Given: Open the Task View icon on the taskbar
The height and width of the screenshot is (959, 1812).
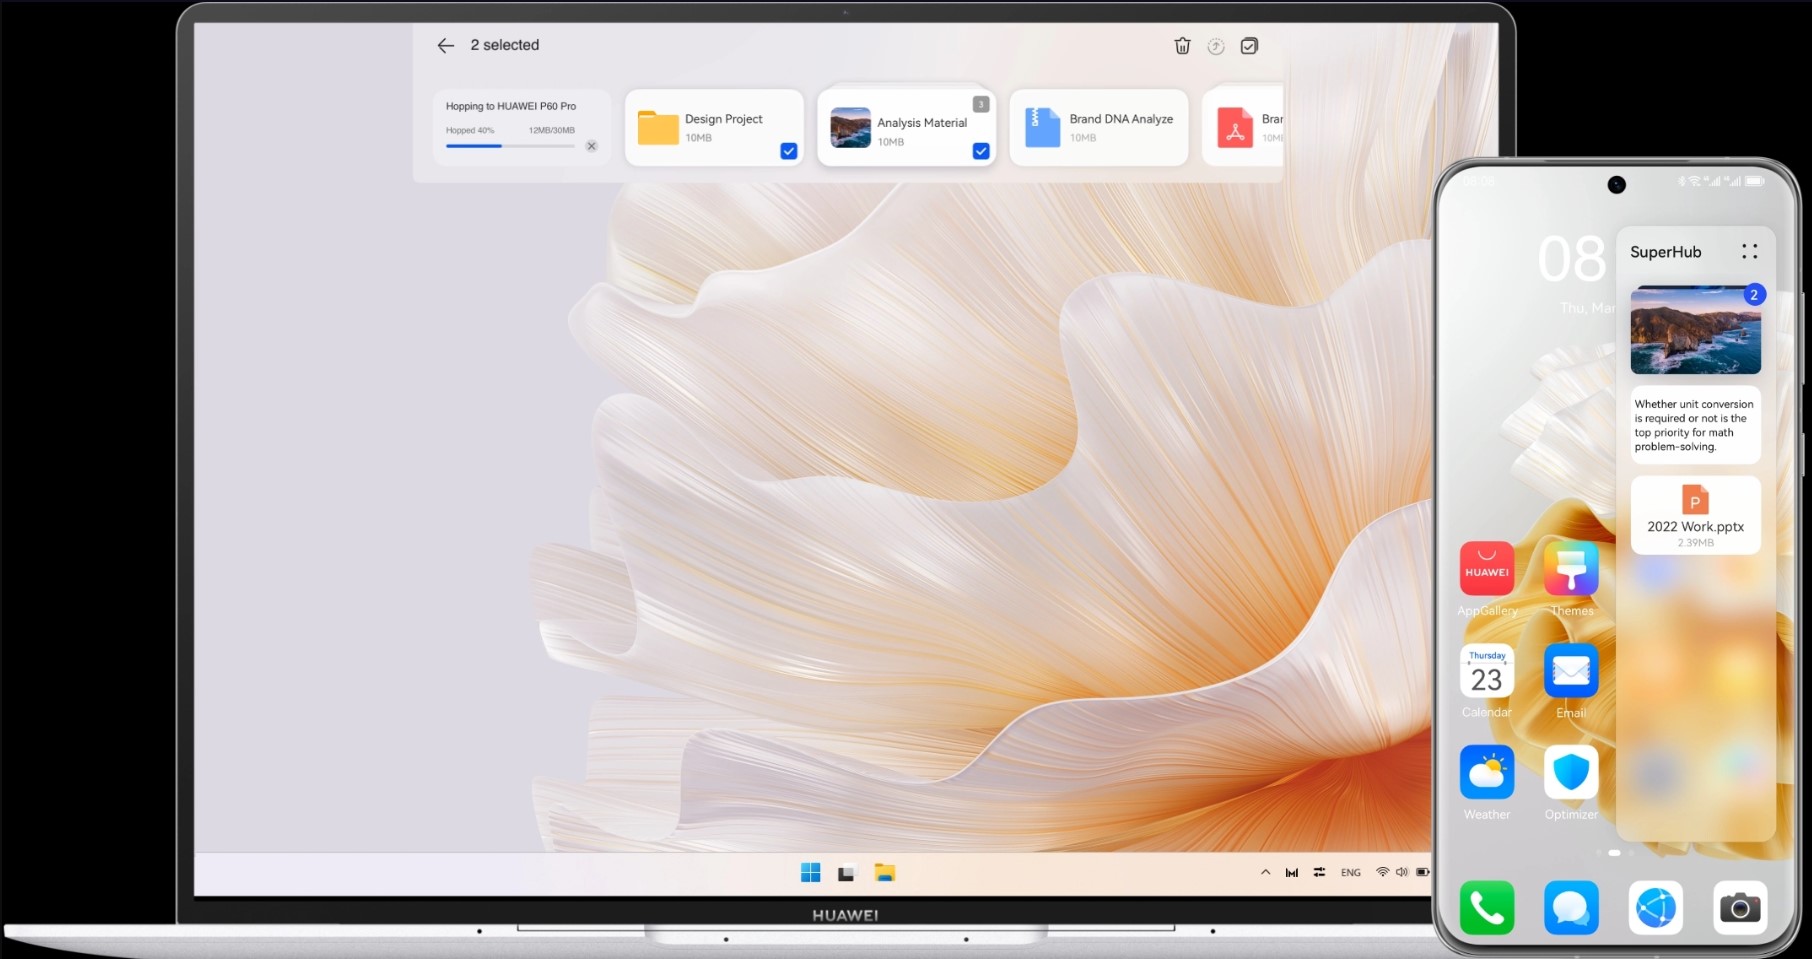Looking at the screenshot, I should 847,873.
